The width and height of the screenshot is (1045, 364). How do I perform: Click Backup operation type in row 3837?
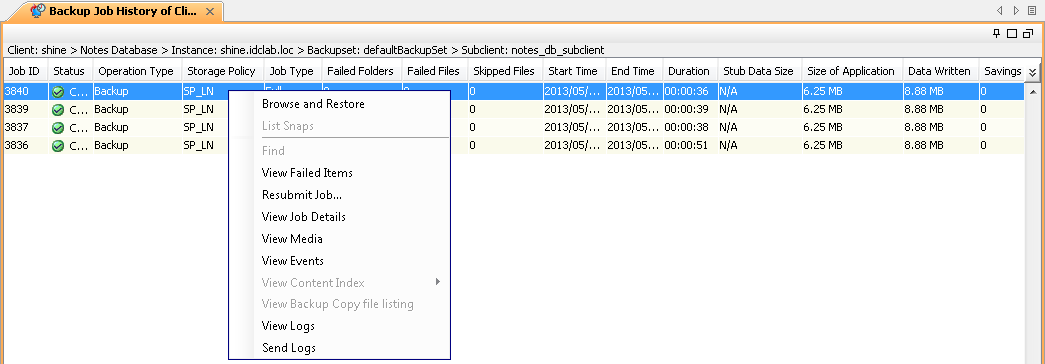[111, 127]
